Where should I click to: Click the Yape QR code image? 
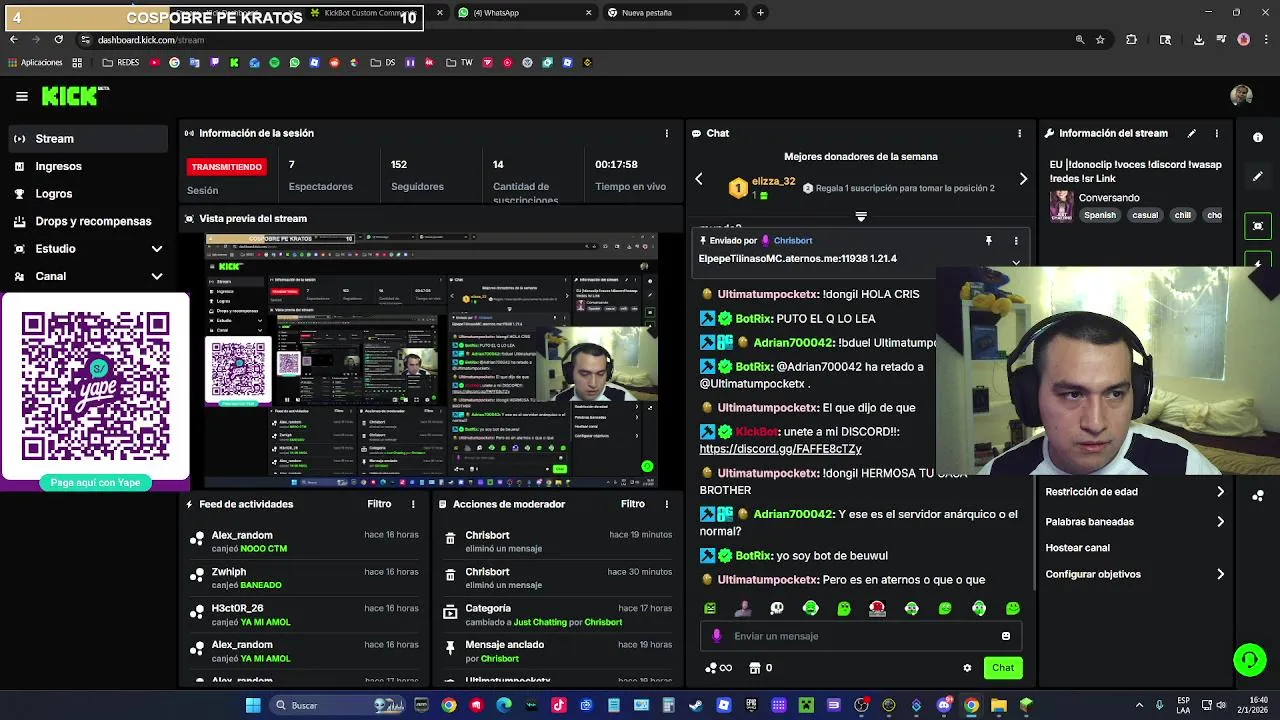pyautogui.click(x=95, y=386)
